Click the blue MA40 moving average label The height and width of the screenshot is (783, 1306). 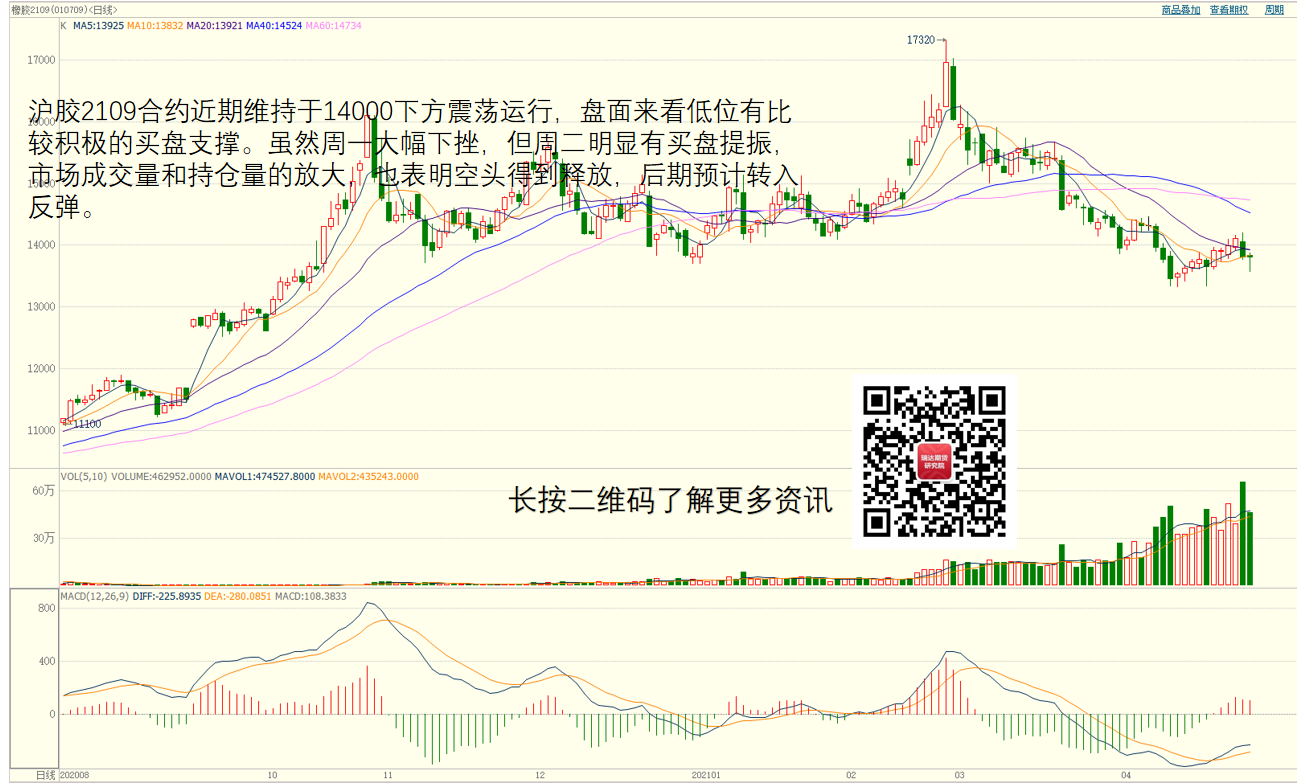274,26
